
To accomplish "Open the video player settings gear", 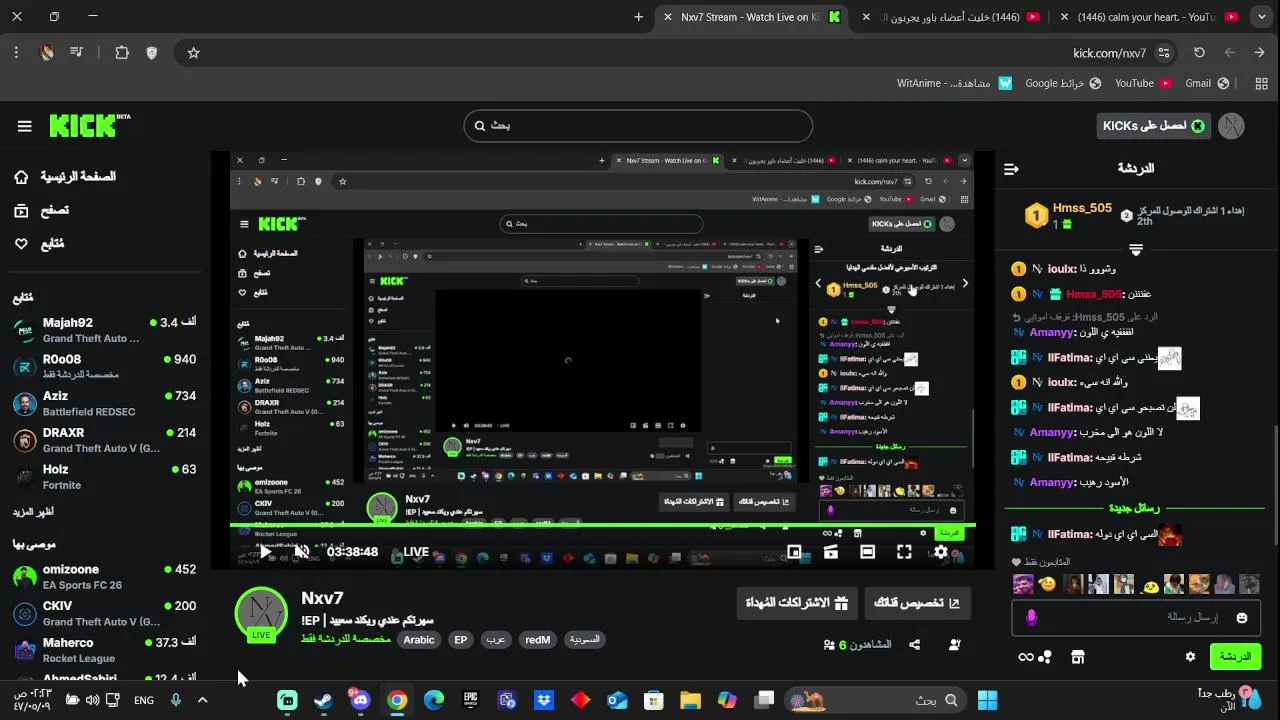I will click(x=941, y=552).
